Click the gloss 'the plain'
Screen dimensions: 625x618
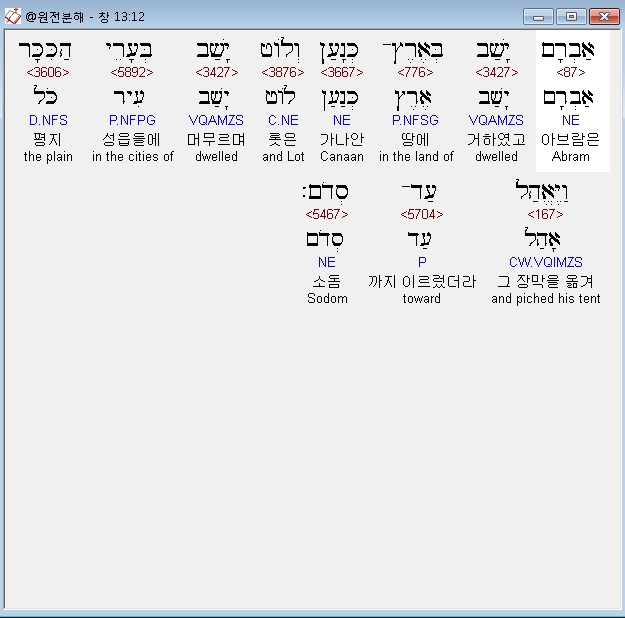point(48,156)
